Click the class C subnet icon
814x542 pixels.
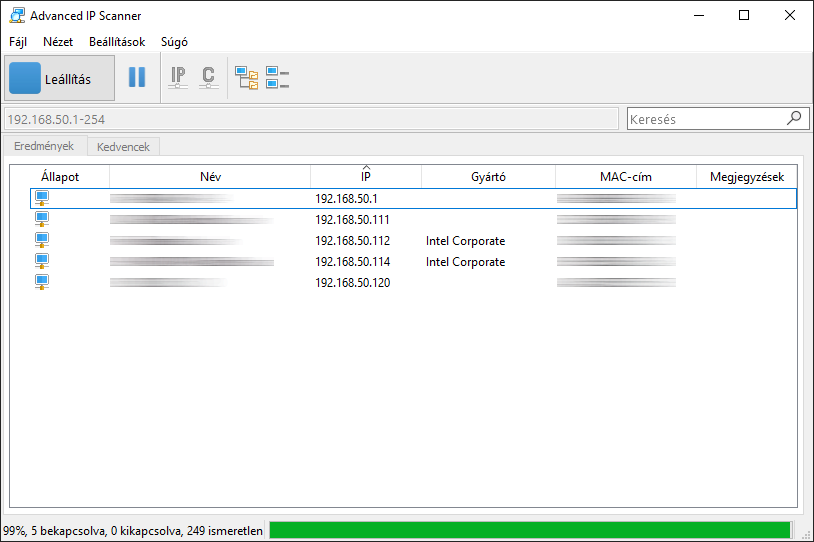pyautogui.click(x=208, y=77)
